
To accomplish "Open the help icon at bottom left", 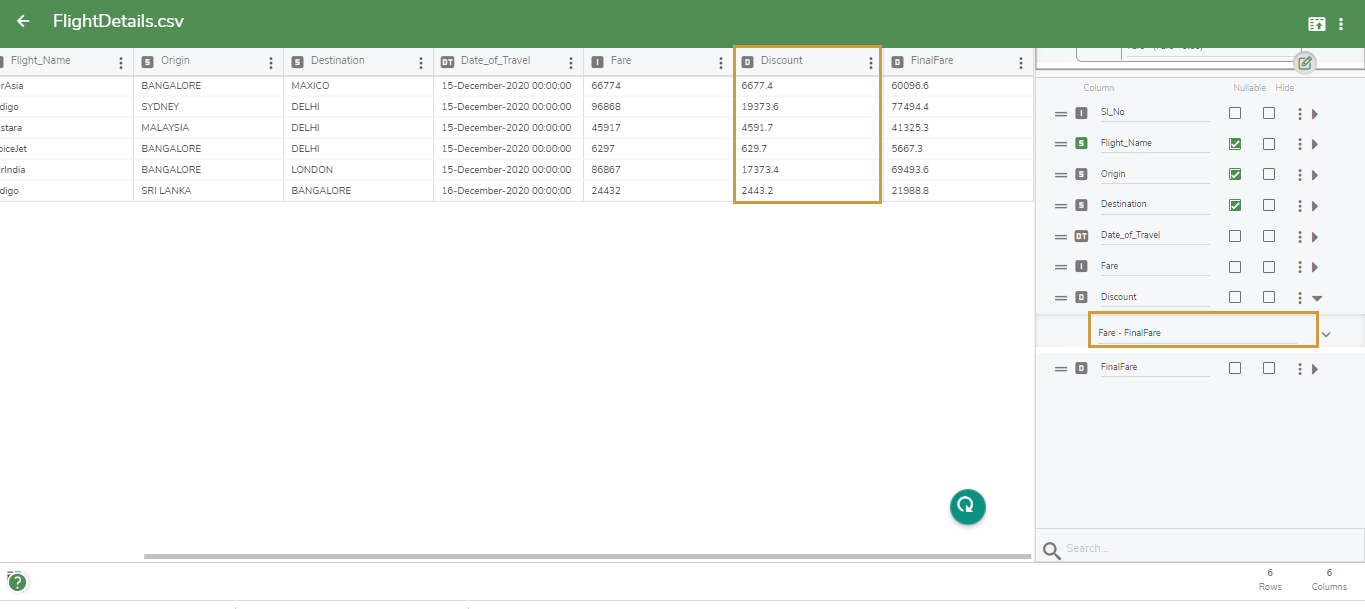I will (x=17, y=580).
